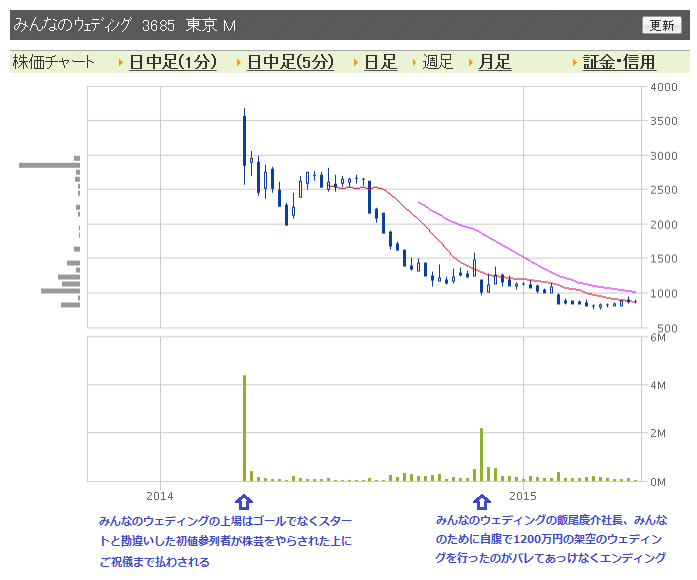Open the 日中足(1分) chart link
This screenshot has width=697, height=580.
click(x=173, y=62)
